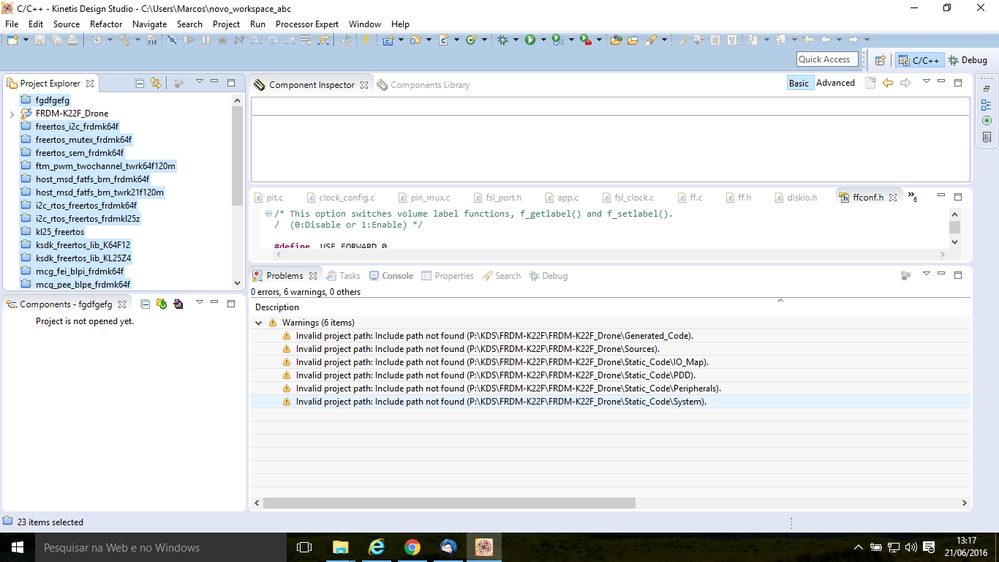Select freertos_i2c_frdmk64f project

click(x=77, y=126)
